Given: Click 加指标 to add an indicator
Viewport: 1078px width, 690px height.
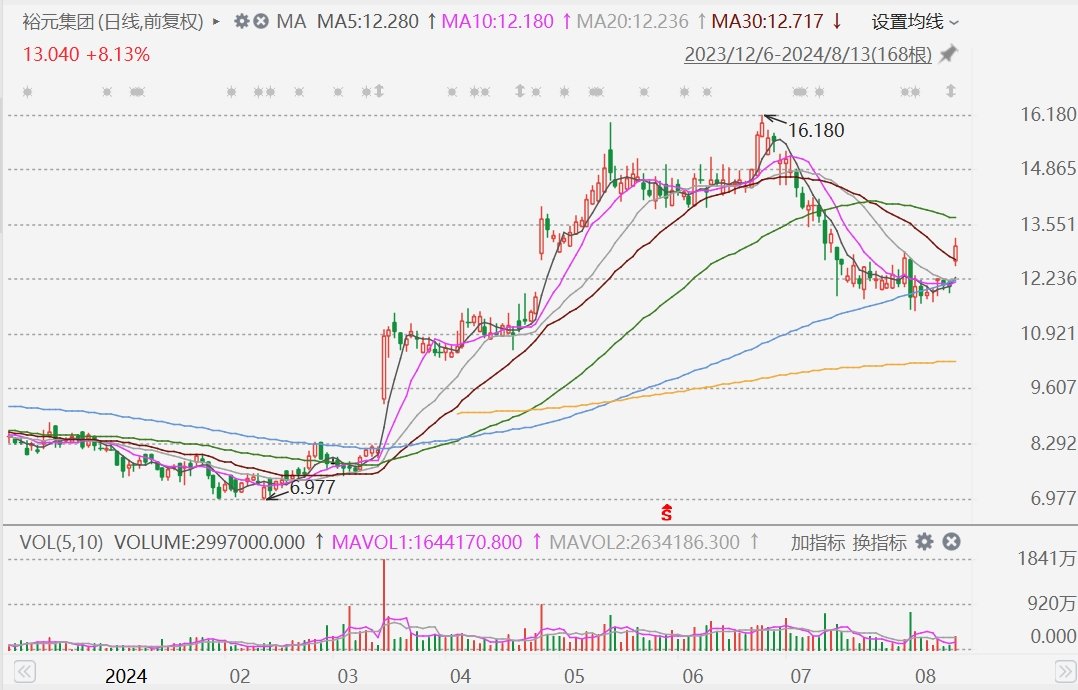Looking at the screenshot, I should [818, 542].
